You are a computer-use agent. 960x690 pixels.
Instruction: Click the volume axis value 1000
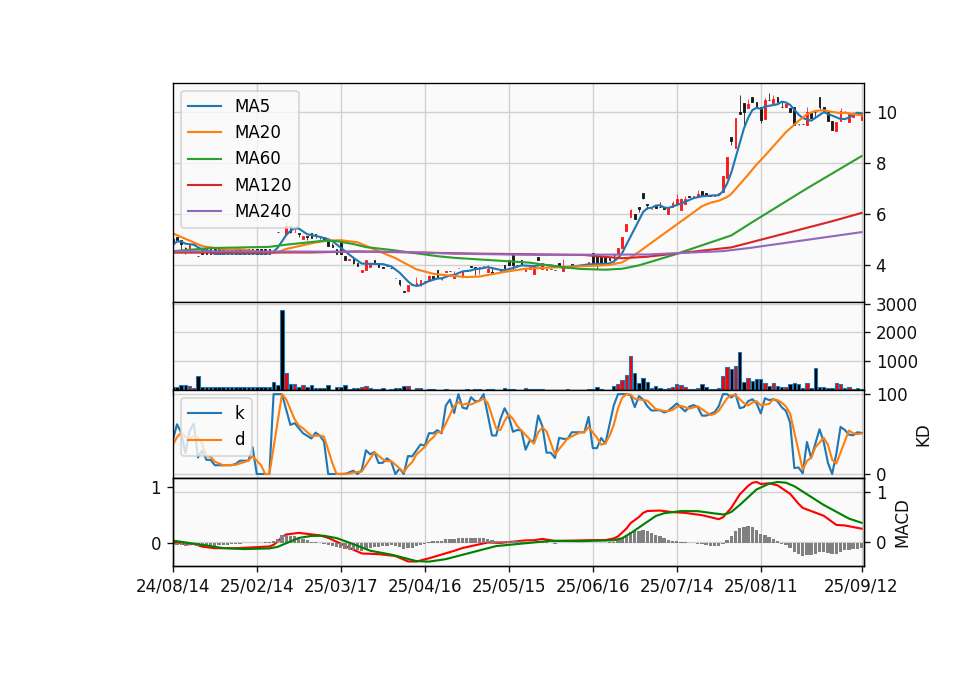click(896, 362)
